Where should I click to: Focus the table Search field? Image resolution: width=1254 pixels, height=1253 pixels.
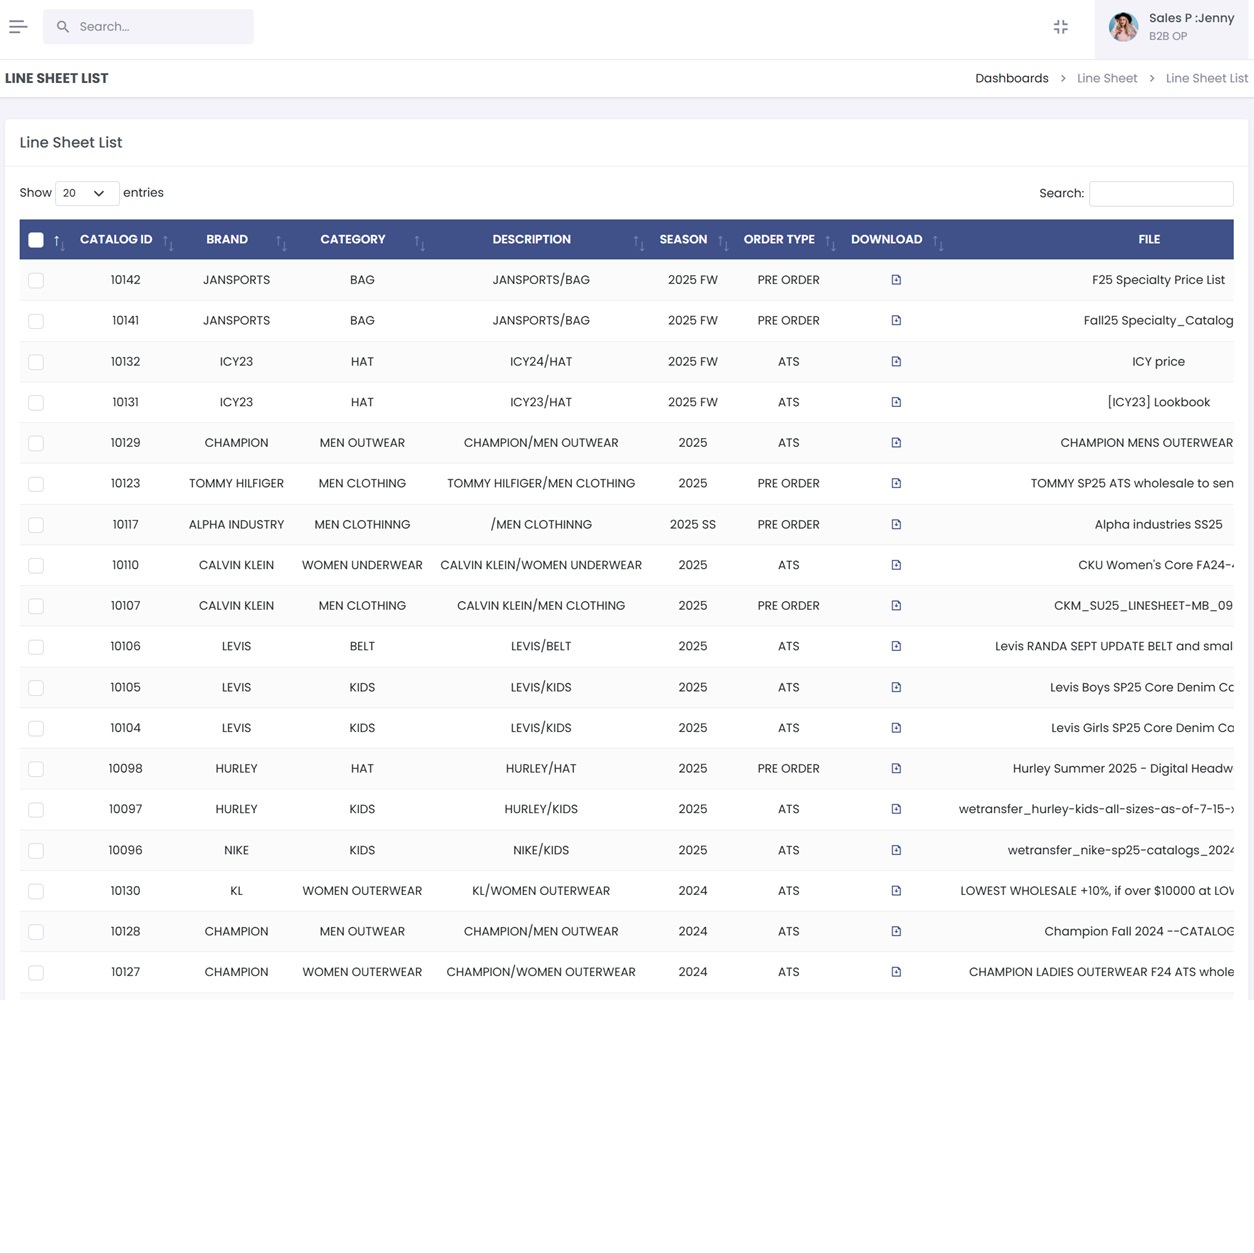click(x=1161, y=193)
